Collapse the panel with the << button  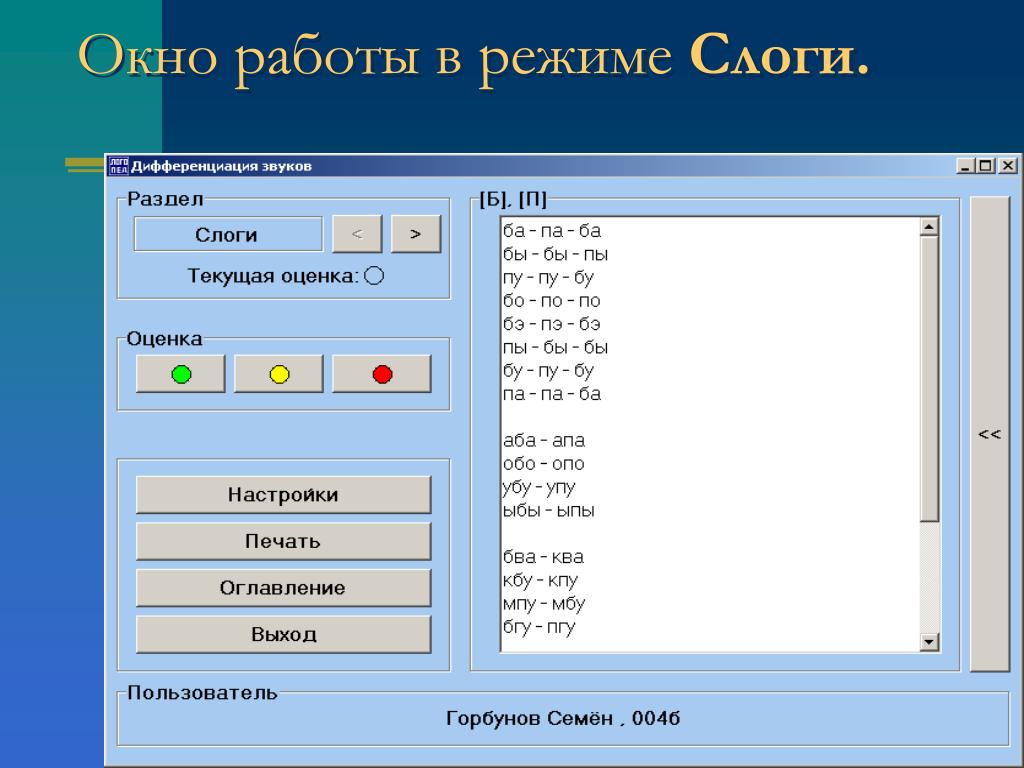(x=989, y=434)
